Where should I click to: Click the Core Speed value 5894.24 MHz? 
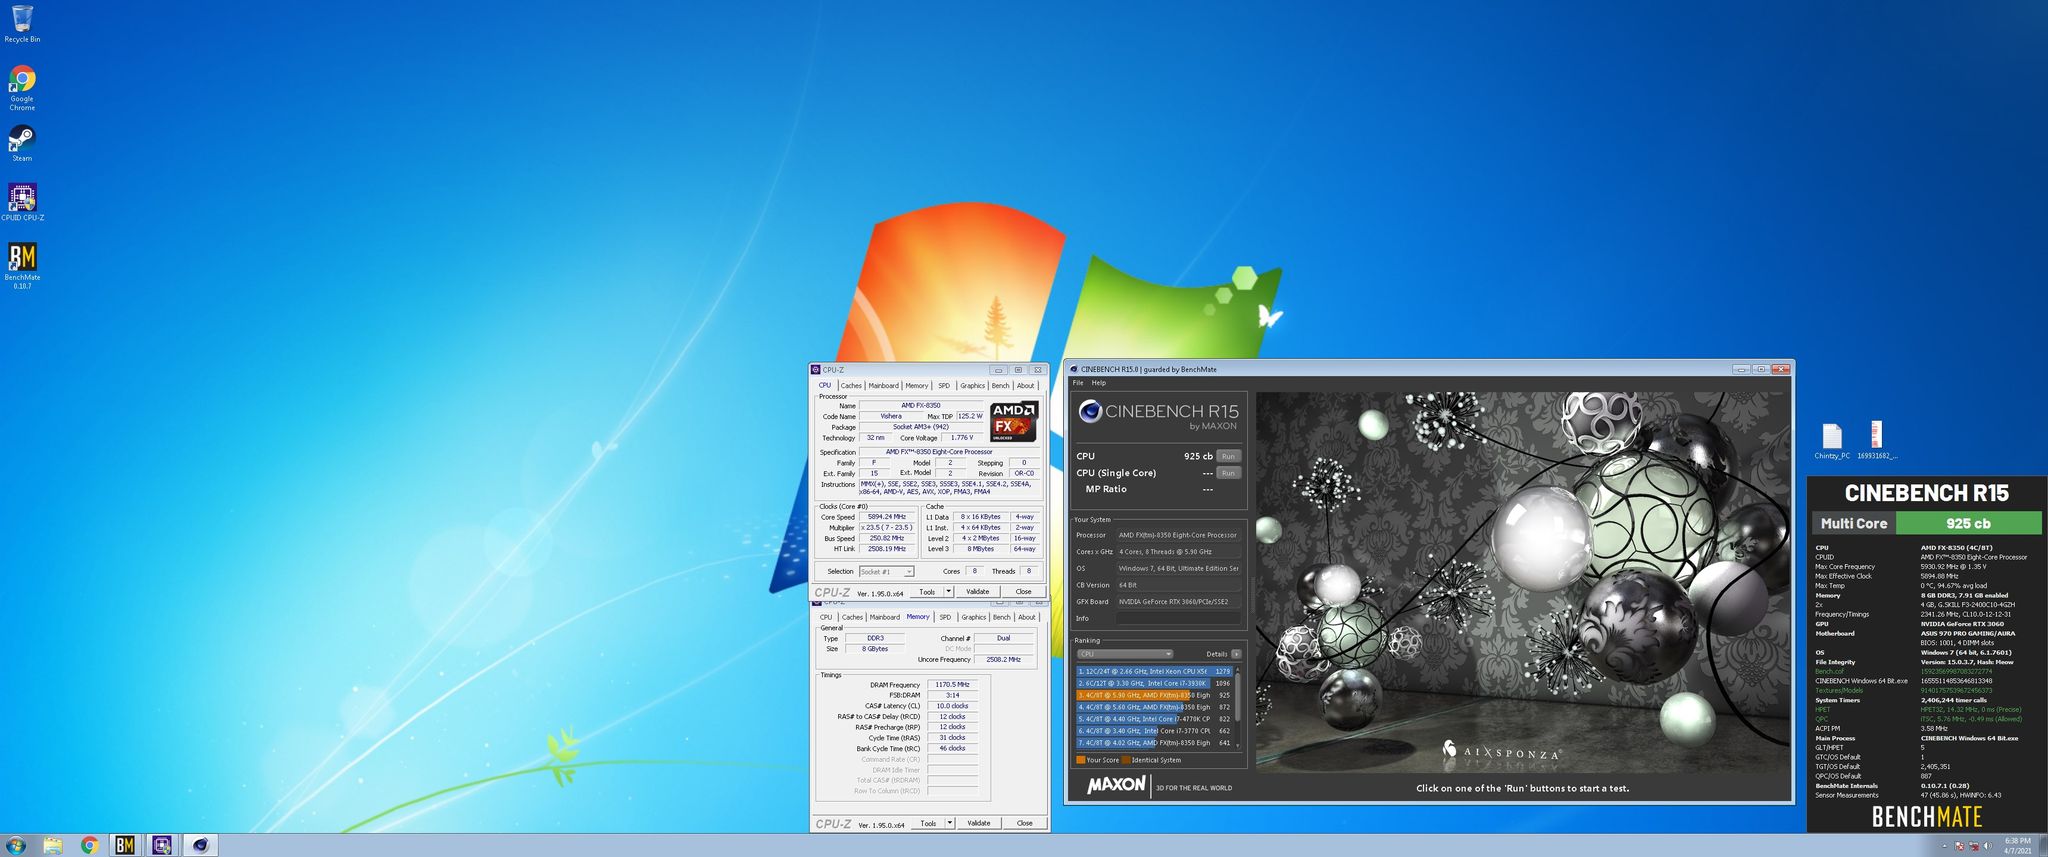pos(887,517)
